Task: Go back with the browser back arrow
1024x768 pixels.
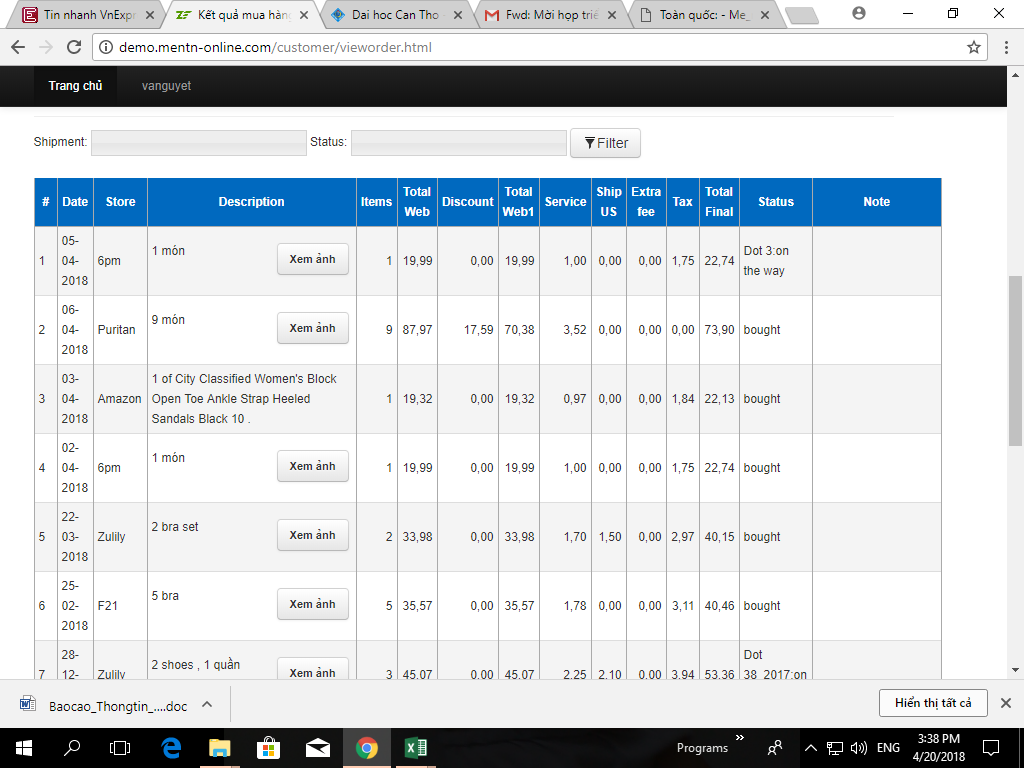Action: click(x=18, y=47)
